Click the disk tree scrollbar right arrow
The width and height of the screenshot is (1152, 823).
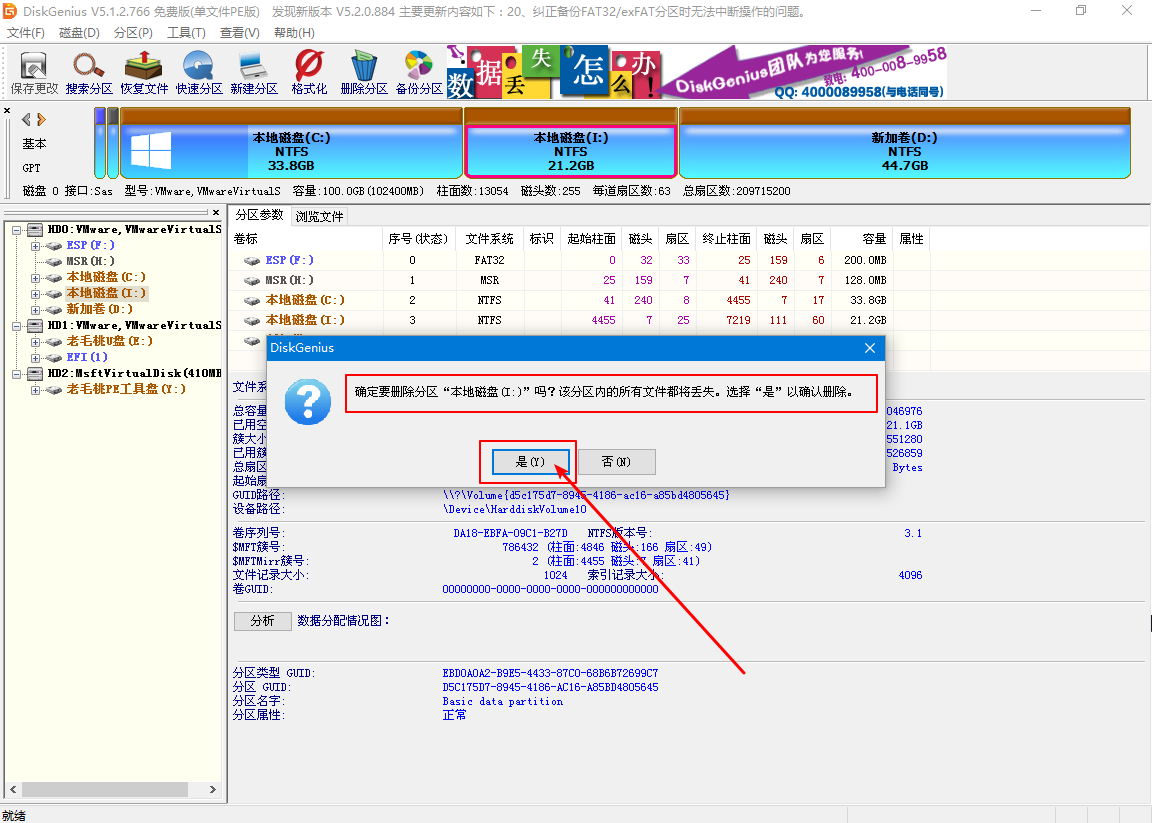[x=213, y=789]
